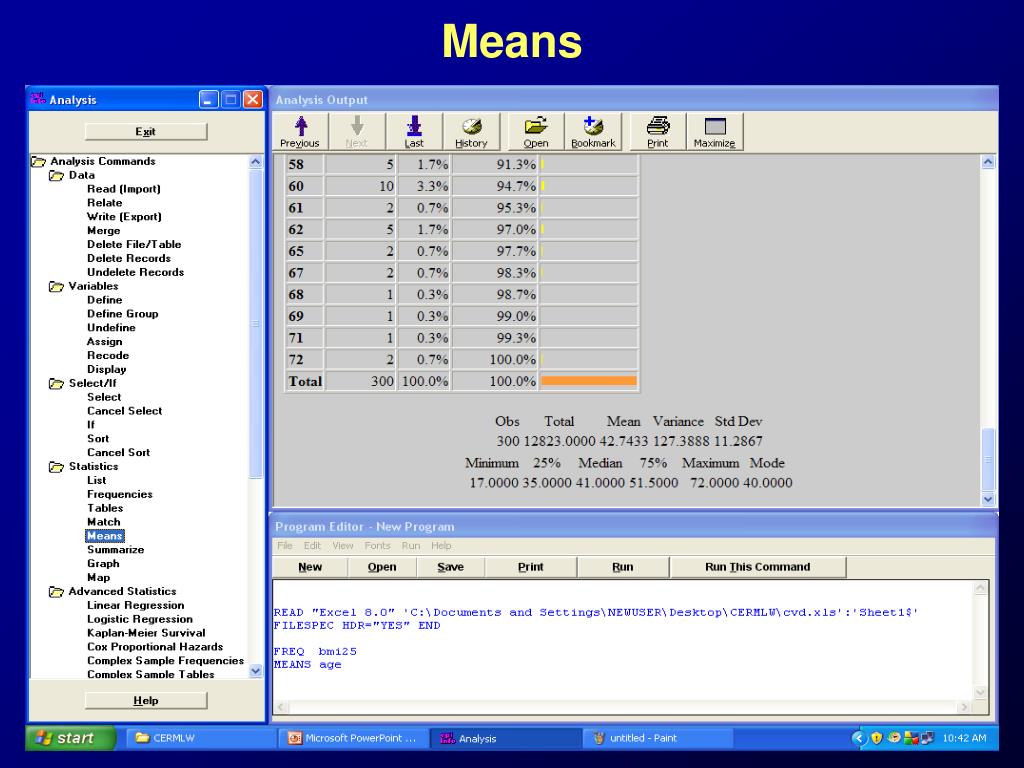
Task: Save the current program
Action: point(451,567)
